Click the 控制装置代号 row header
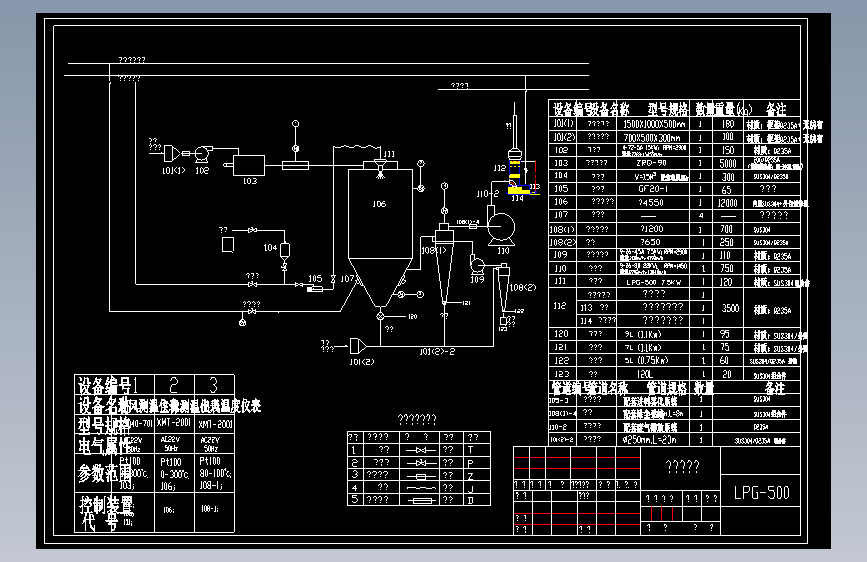 (106, 513)
